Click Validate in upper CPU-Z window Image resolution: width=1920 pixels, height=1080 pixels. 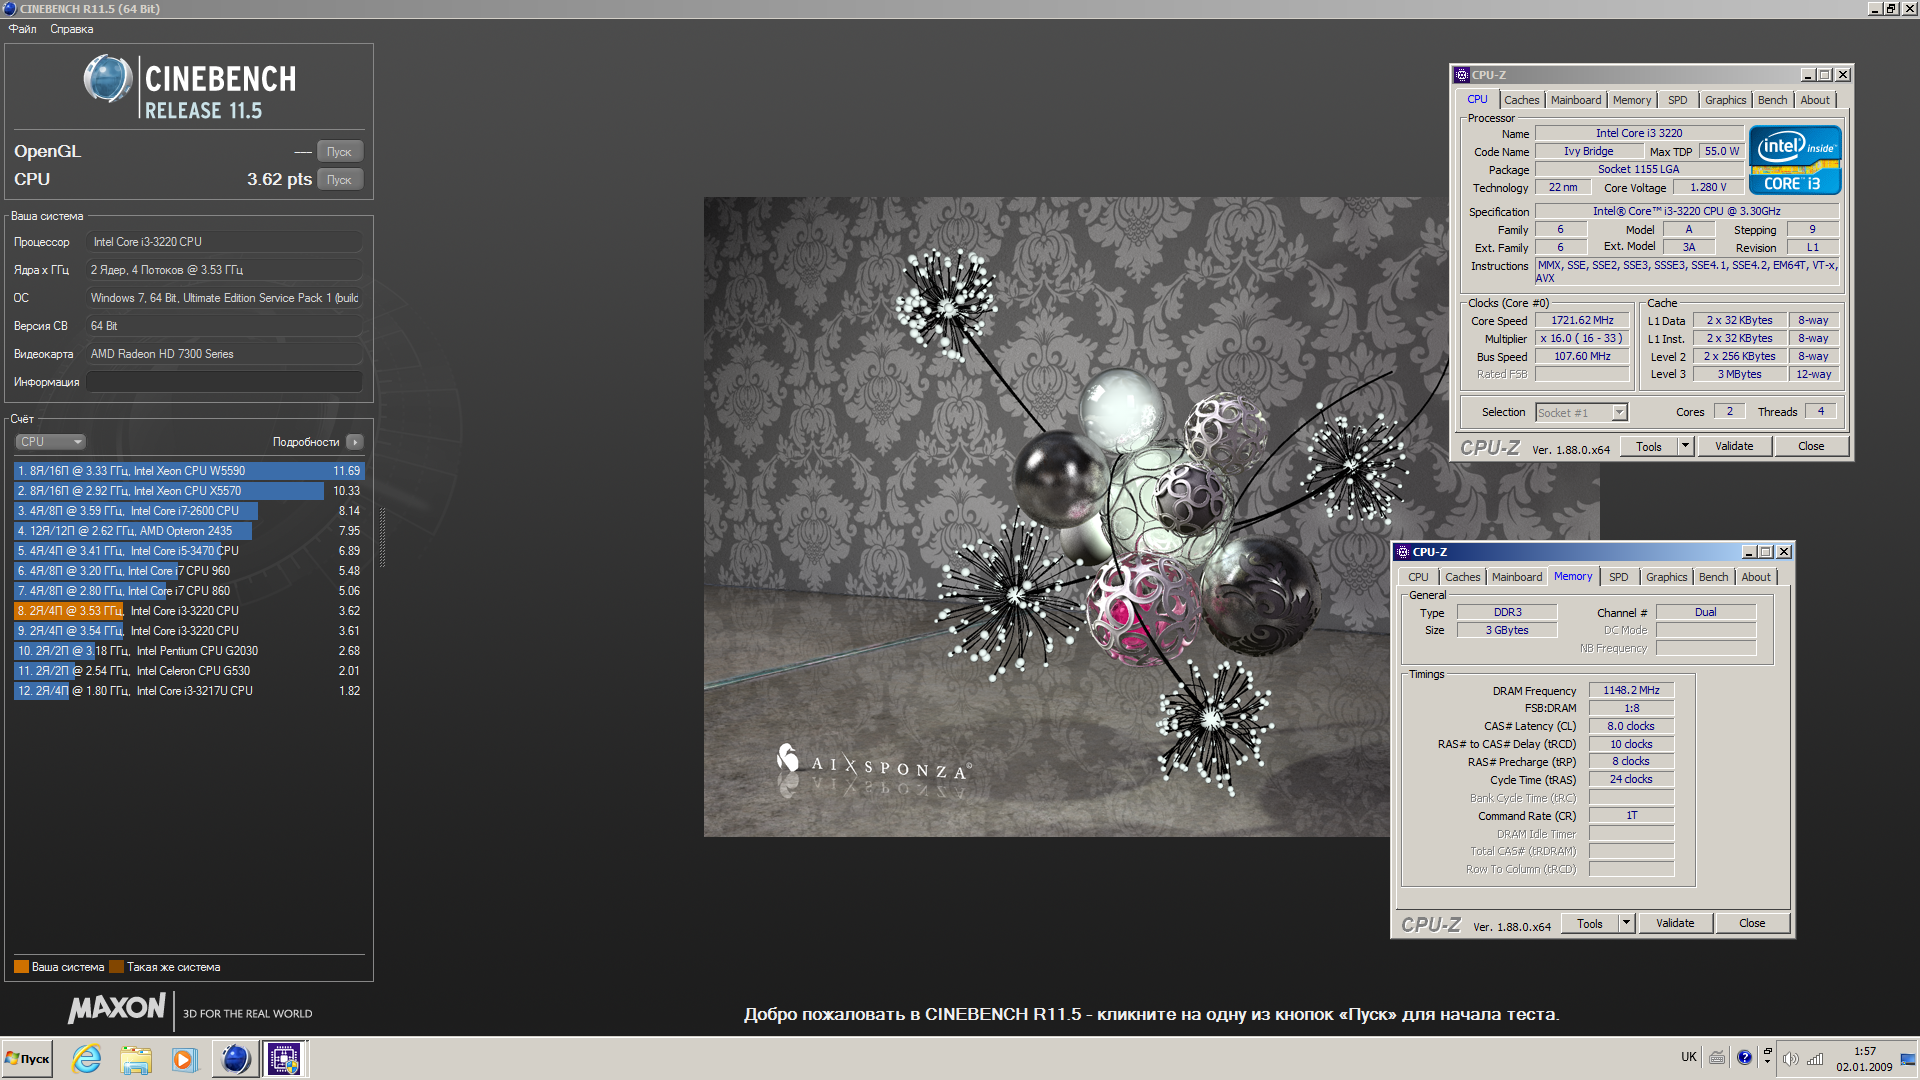coord(1734,447)
